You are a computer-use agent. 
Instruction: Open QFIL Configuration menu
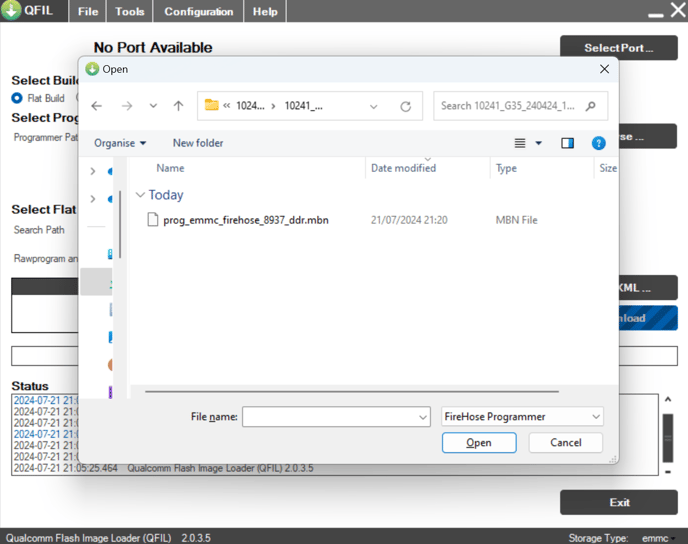click(198, 11)
